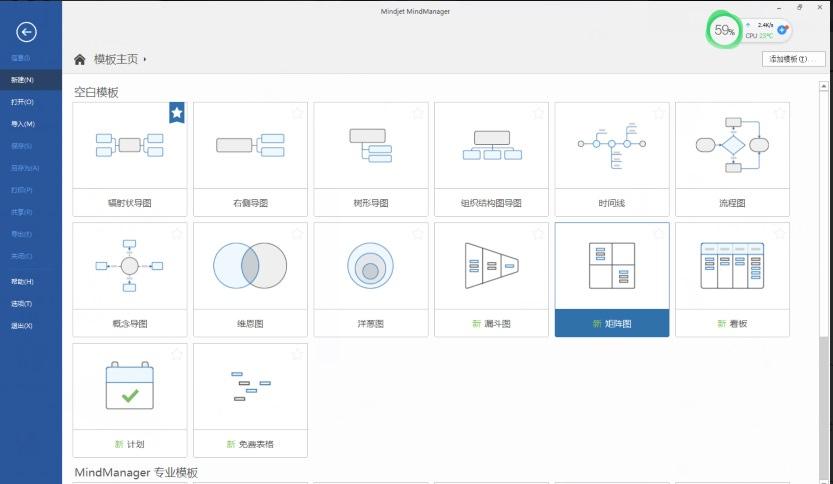Click the 59% memory usage circle widget

click(724, 30)
